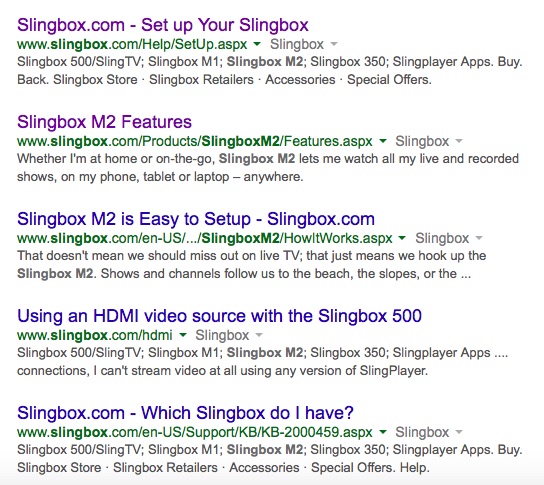The height and width of the screenshot is (485, 544).
Task: Open the 'Set up Your Slingbox' result title
Action: (x=163, y=25)
